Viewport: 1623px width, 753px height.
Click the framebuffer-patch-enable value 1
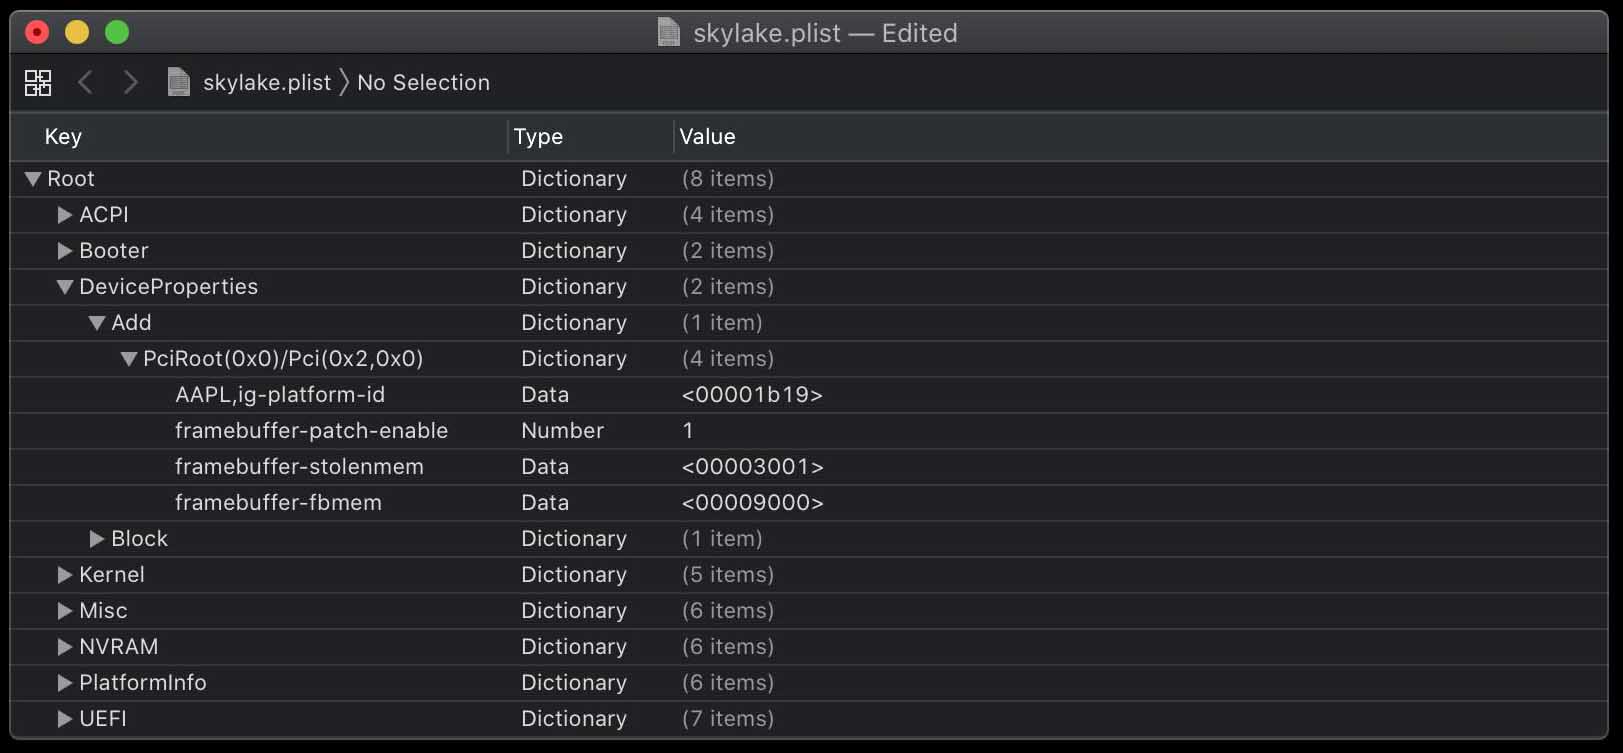tap(688, 431)
